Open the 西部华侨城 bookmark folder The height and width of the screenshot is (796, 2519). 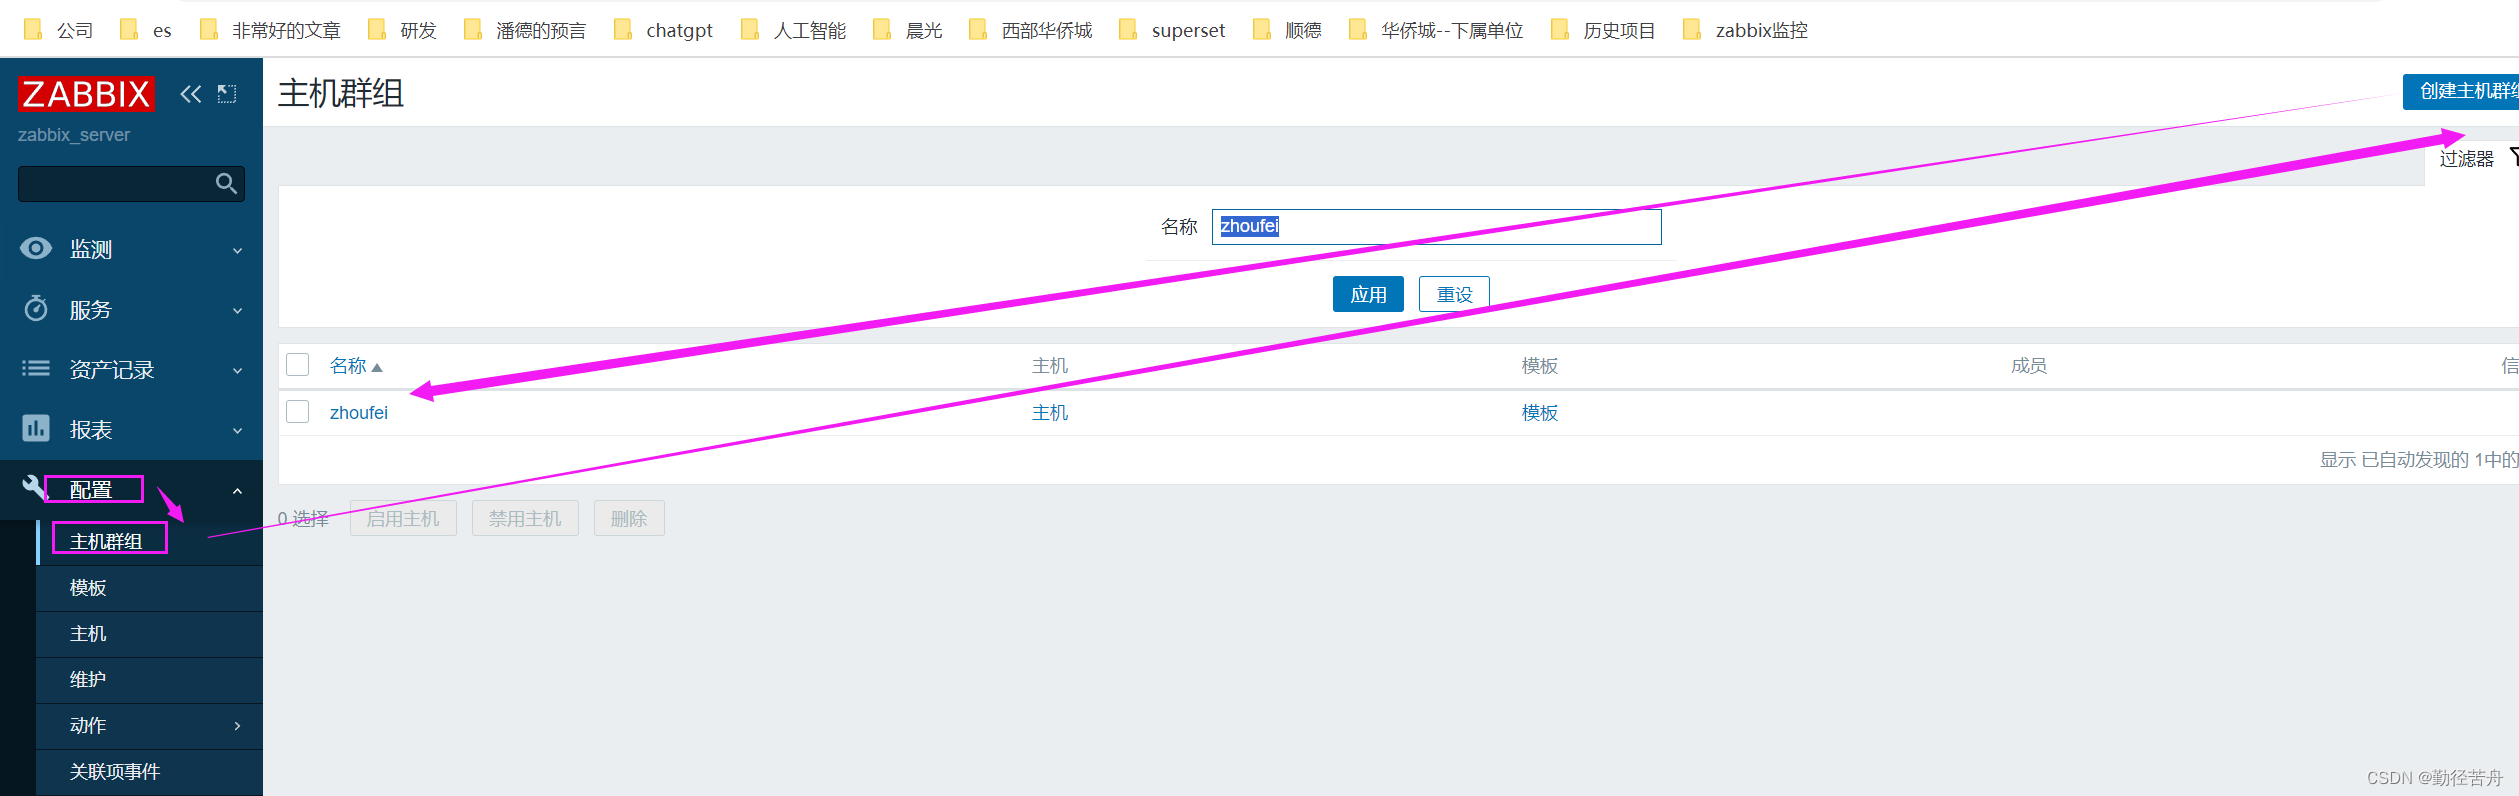(1031, 30)
